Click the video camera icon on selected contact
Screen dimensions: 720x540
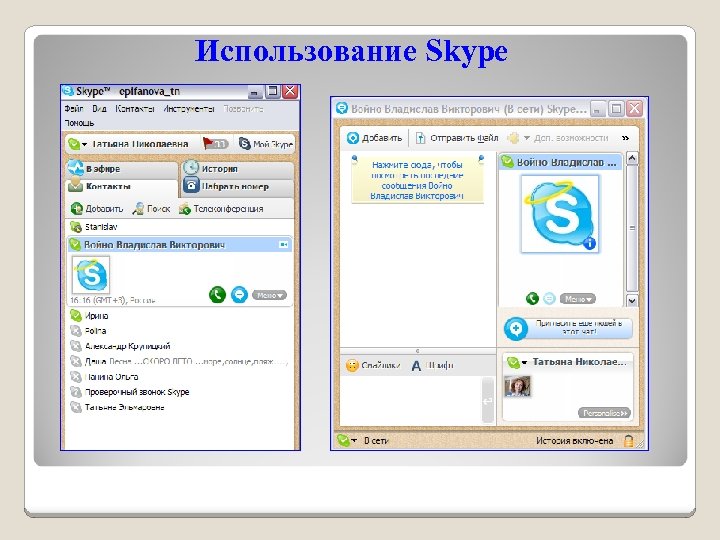[x=284, y=245]
